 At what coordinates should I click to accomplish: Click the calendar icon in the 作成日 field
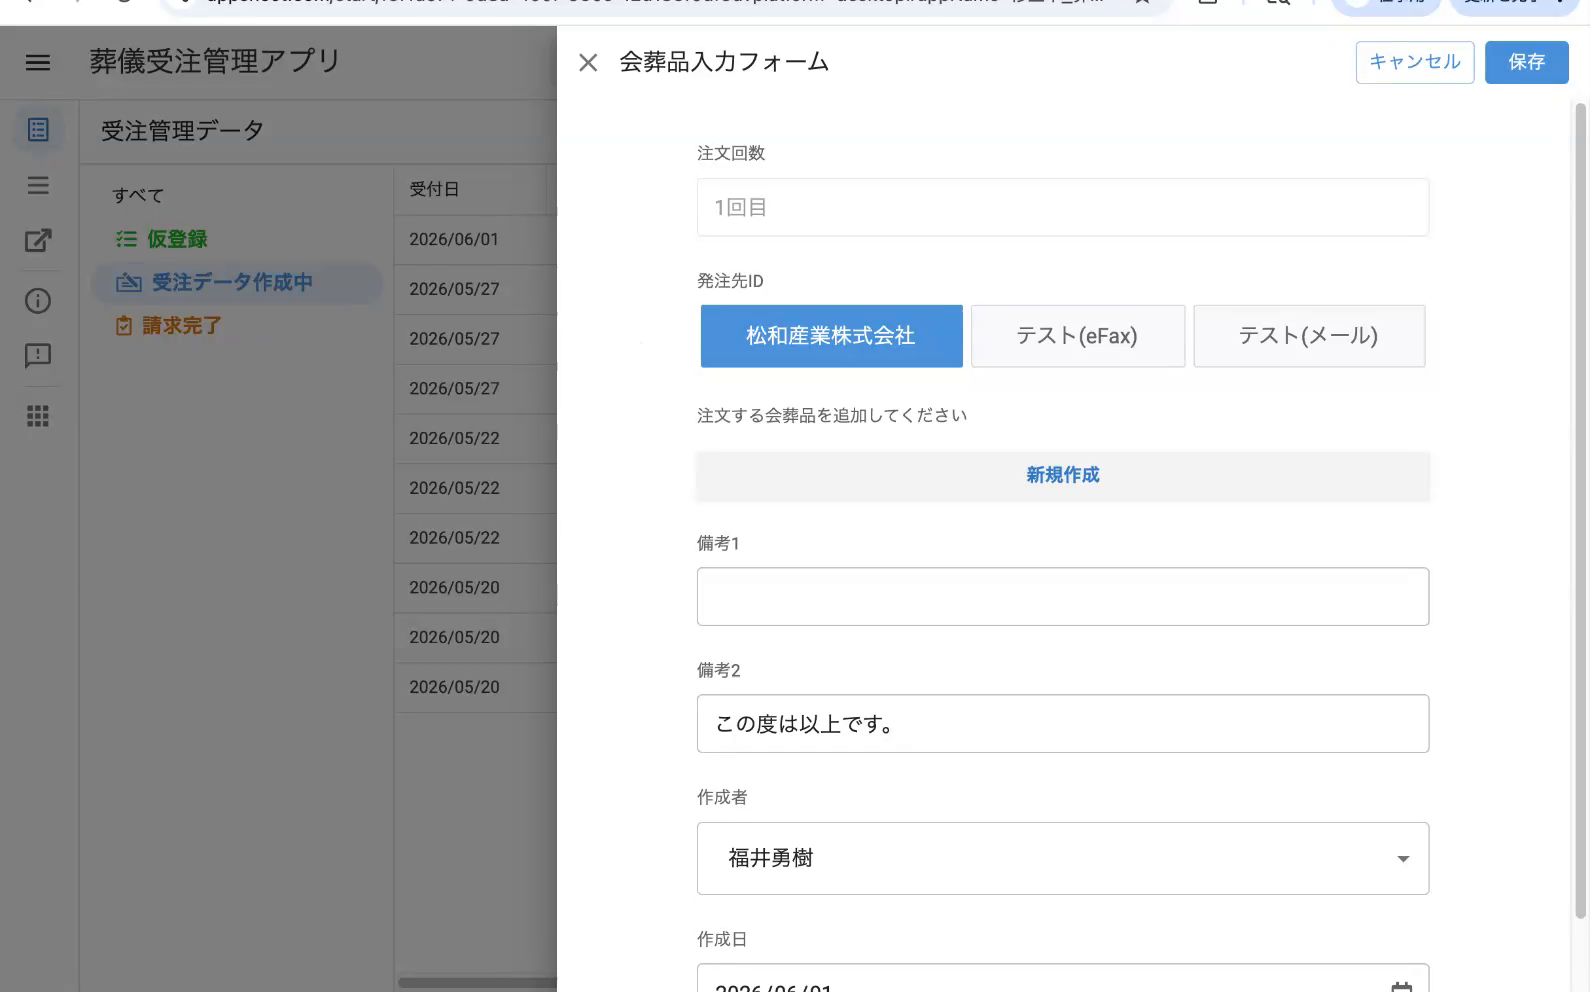point(1402,987)
